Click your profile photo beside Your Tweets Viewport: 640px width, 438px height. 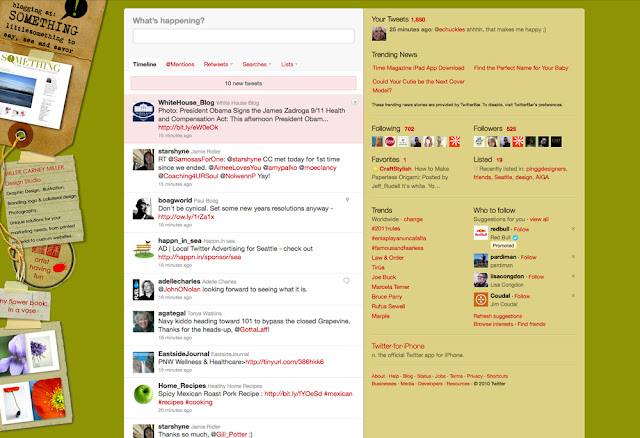point(379,33)
